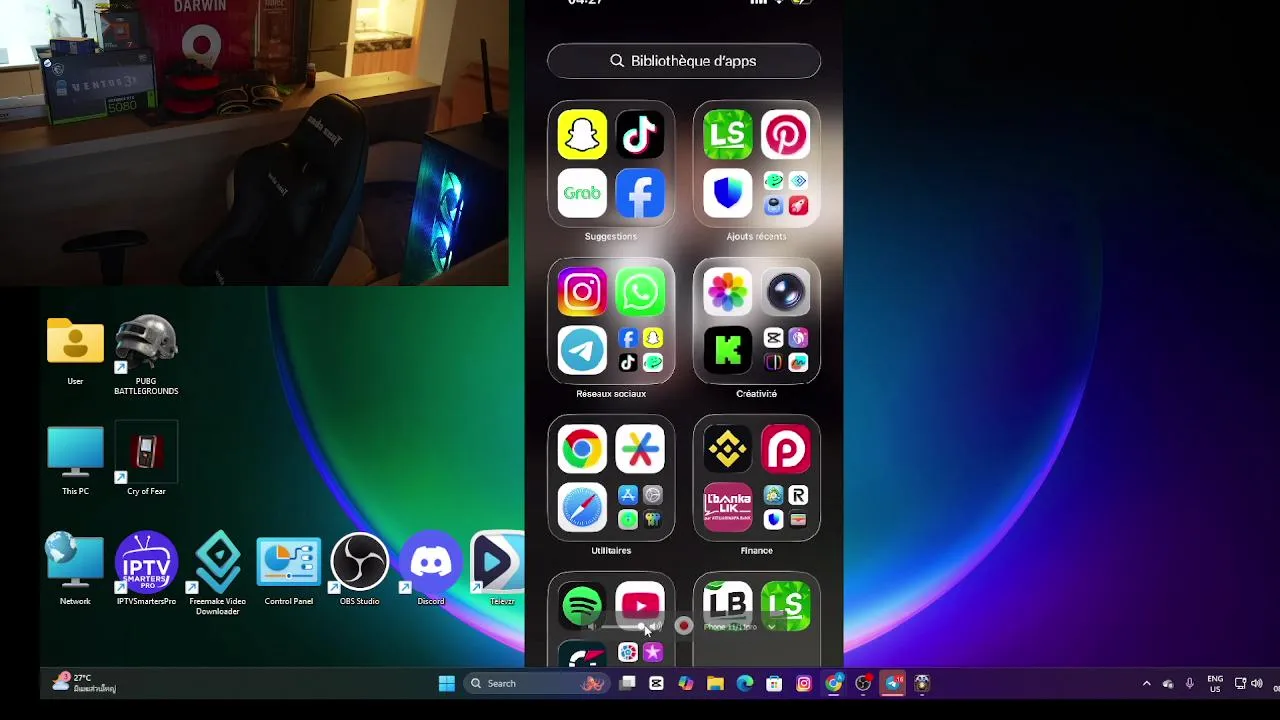Switch to OBS Studio in the taskbar
Viewport: 1280px width, 720px height.
tap(863, 683)
